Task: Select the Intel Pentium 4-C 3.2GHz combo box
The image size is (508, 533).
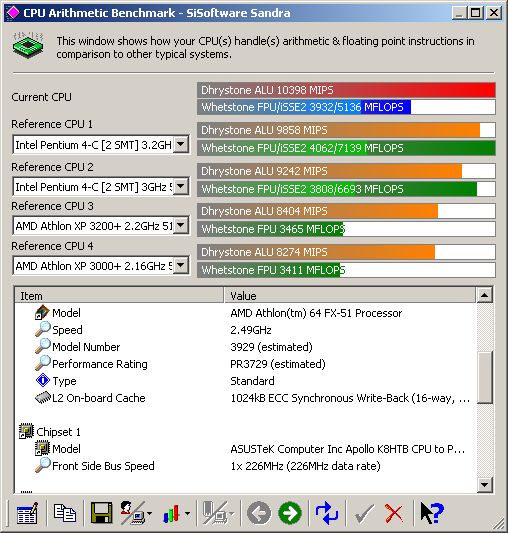Action: pos(101,145)
